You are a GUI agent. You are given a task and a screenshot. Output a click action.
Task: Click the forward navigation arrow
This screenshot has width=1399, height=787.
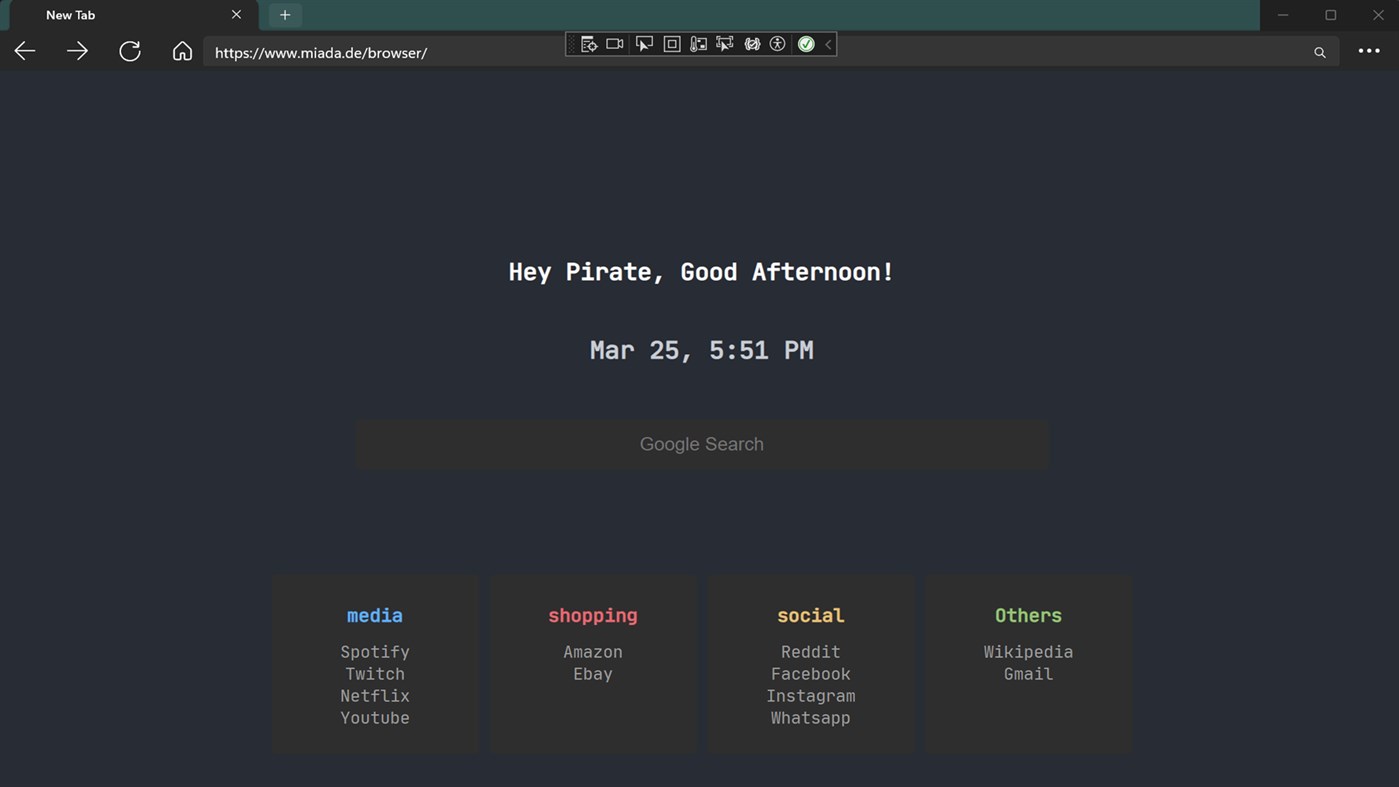click(77, 51)
